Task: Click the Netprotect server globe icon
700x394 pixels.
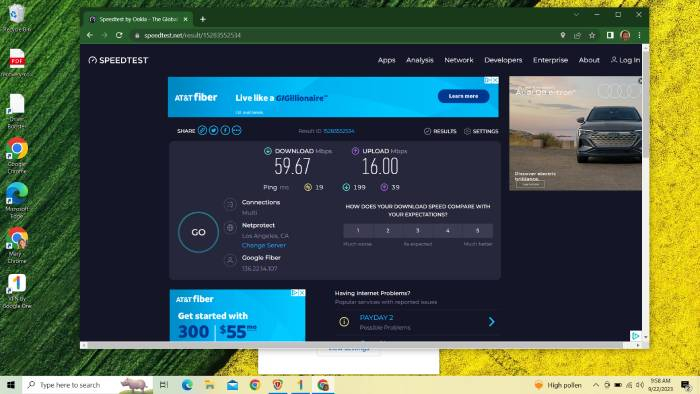Action: (230, 228)
